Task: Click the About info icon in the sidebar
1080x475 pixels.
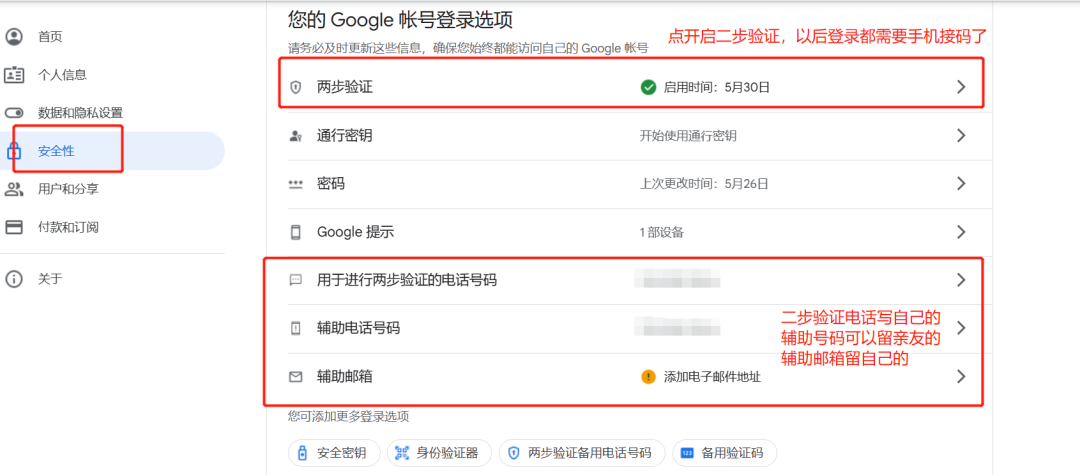Action: [14, 279]
